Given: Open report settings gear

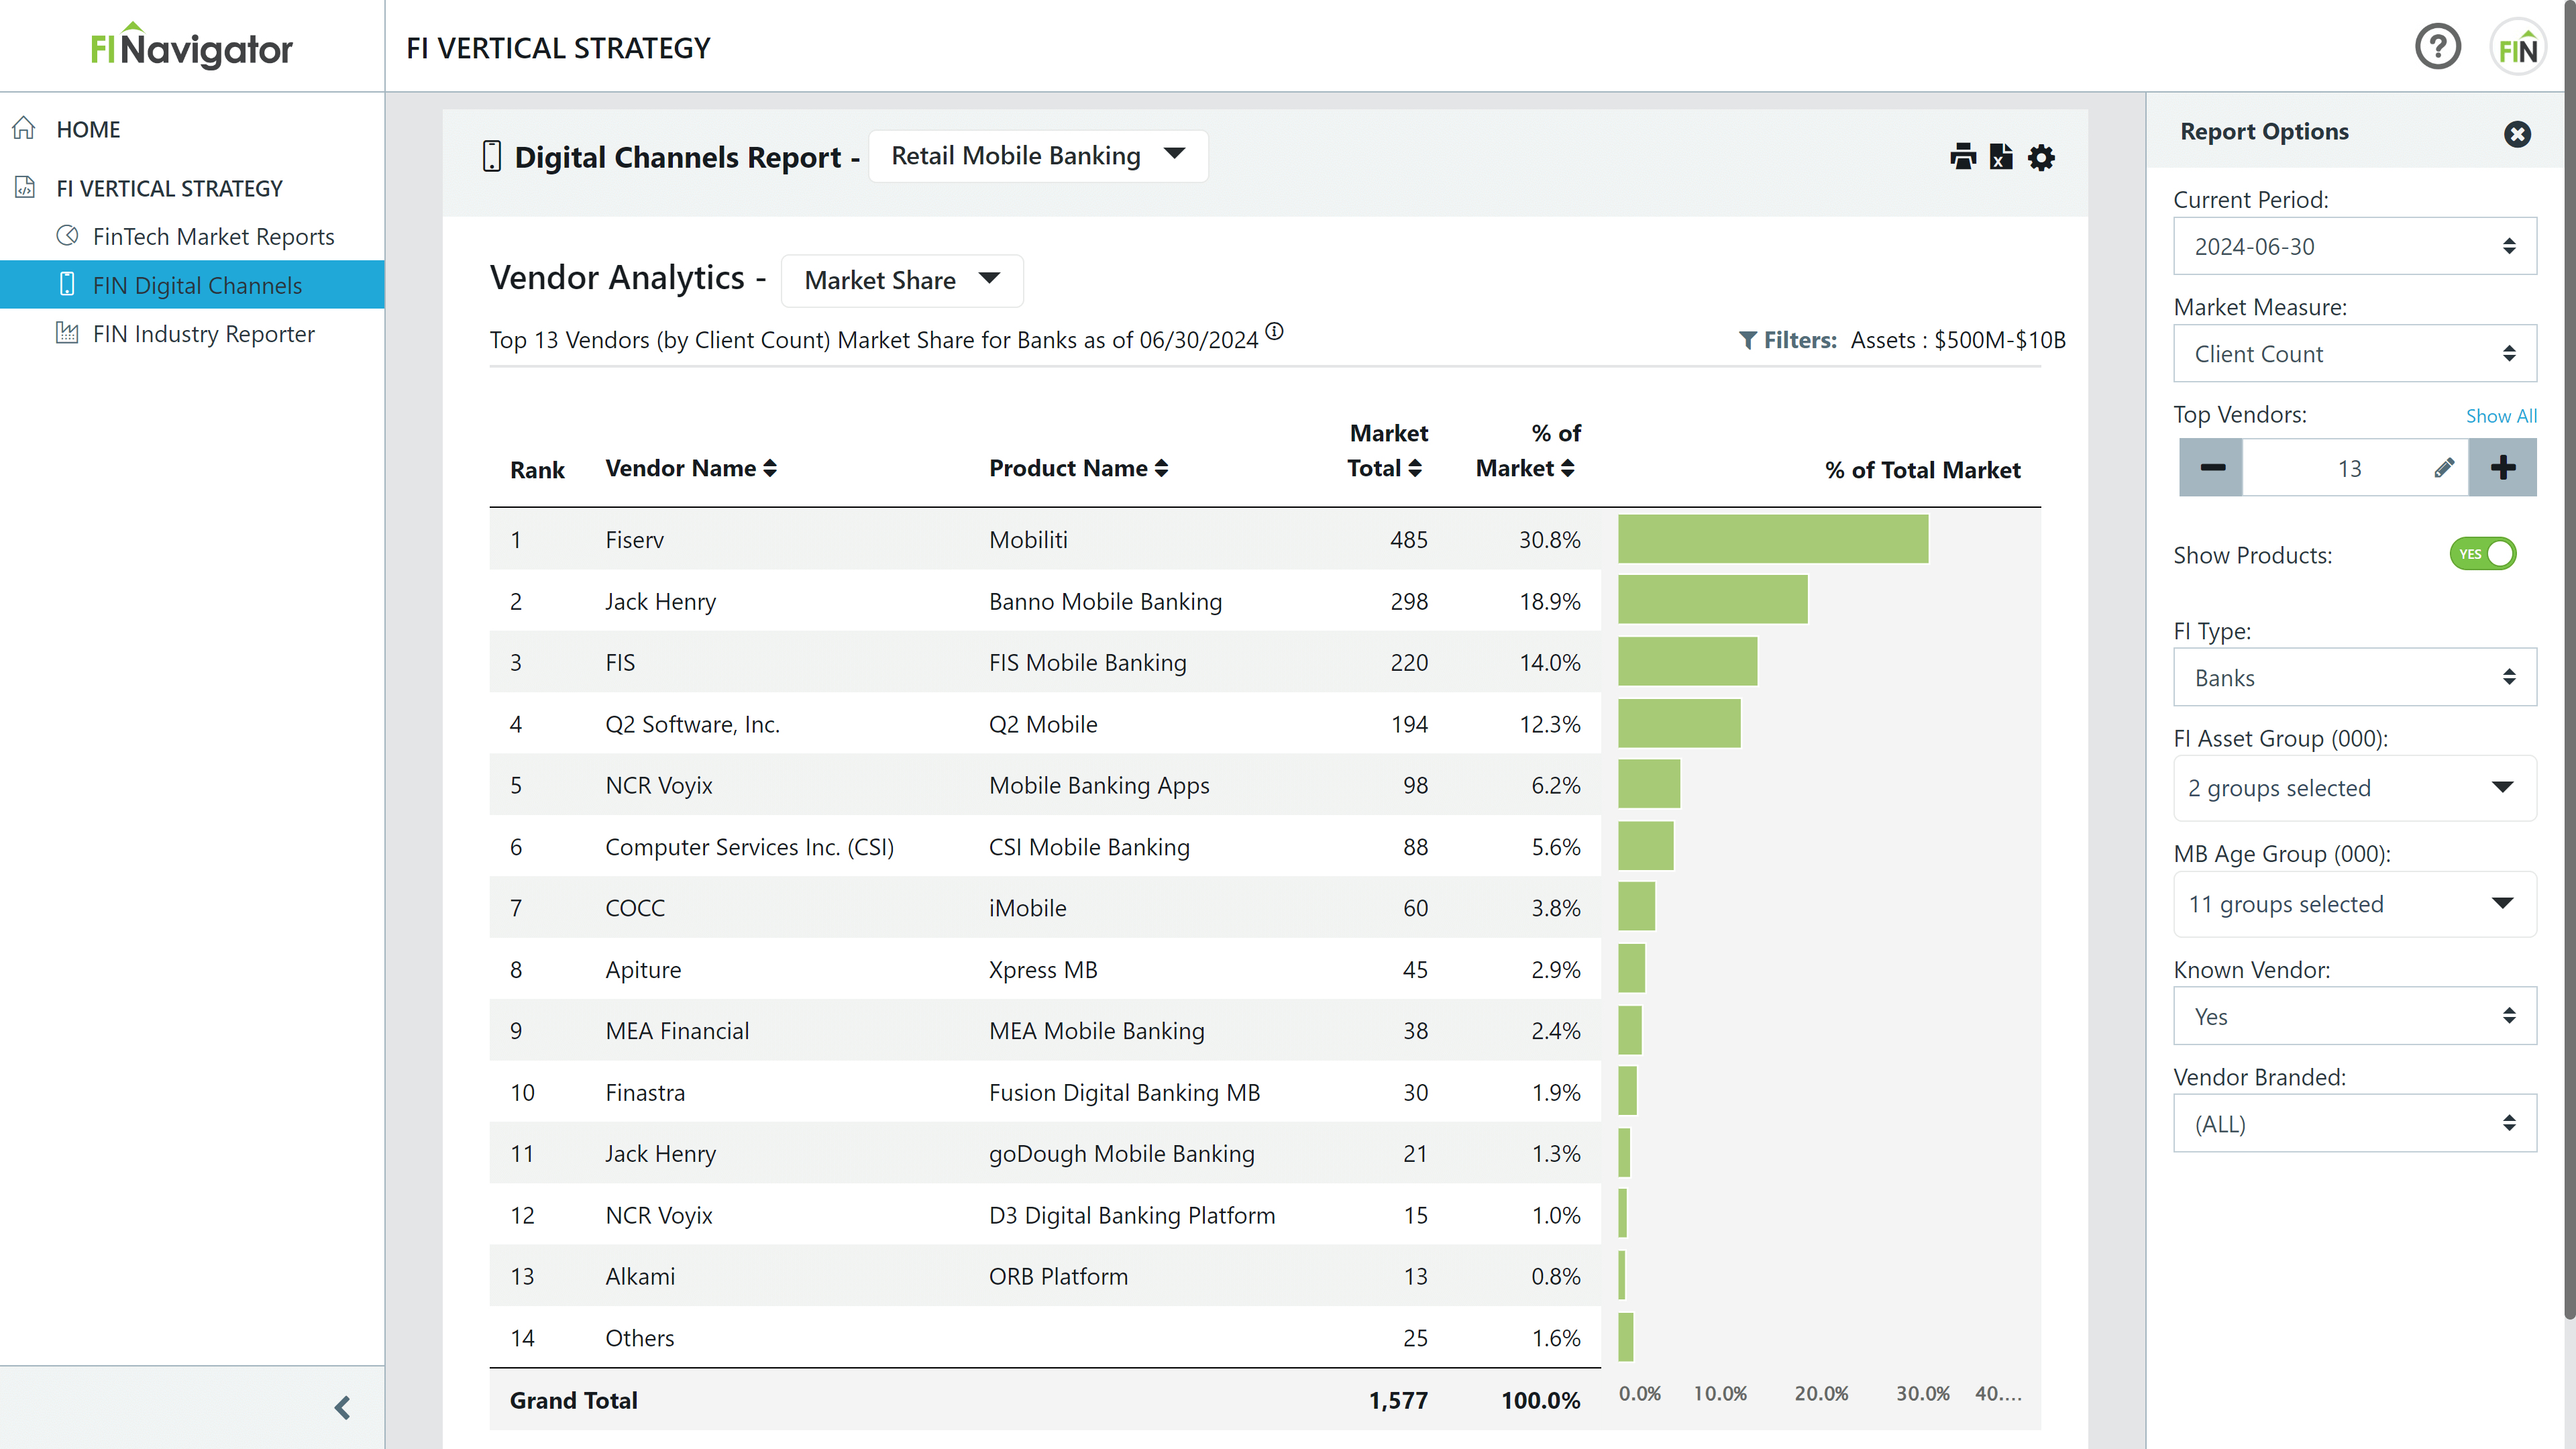Looking at the screenshot, I should (x=2041, y=157).
